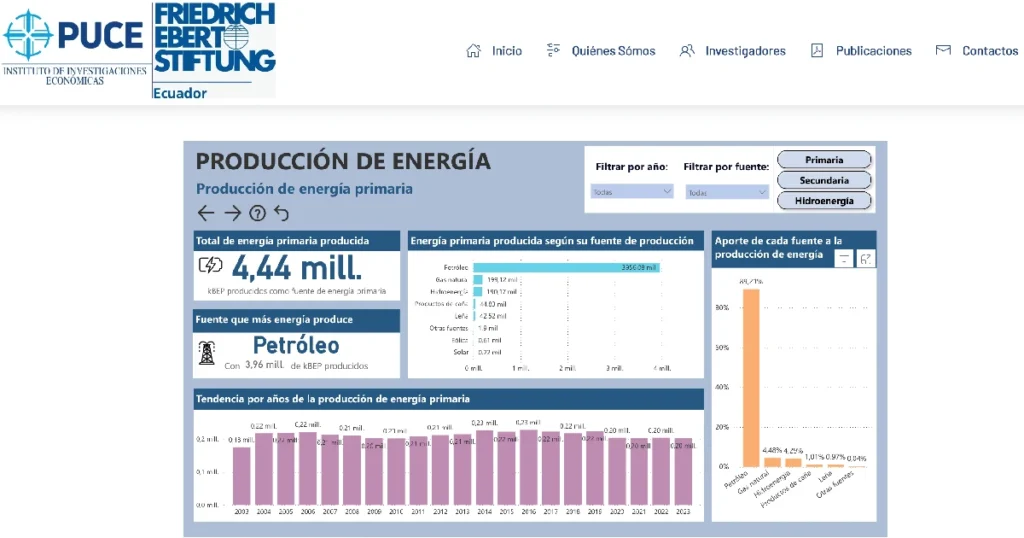
Task: Click the purple bar for year 2014
Action: click(485, 467)
